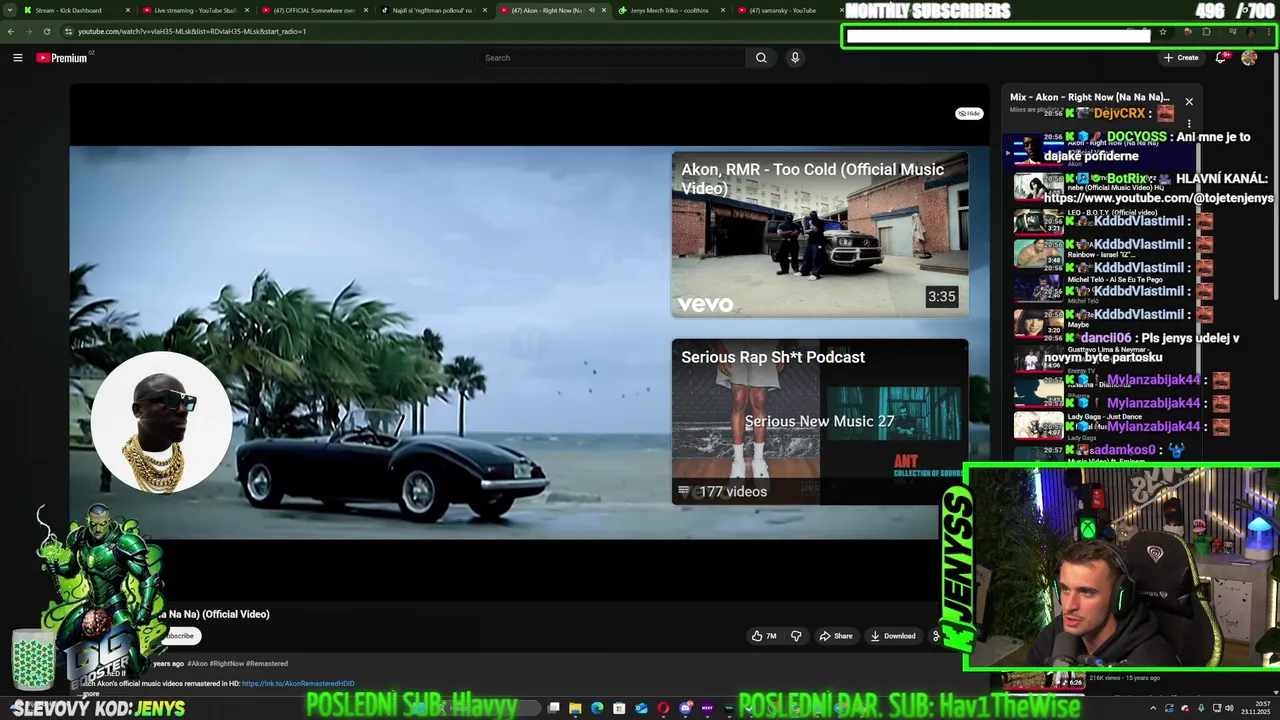
Task: Focus the YouTube search field
Action: (612, 58)
